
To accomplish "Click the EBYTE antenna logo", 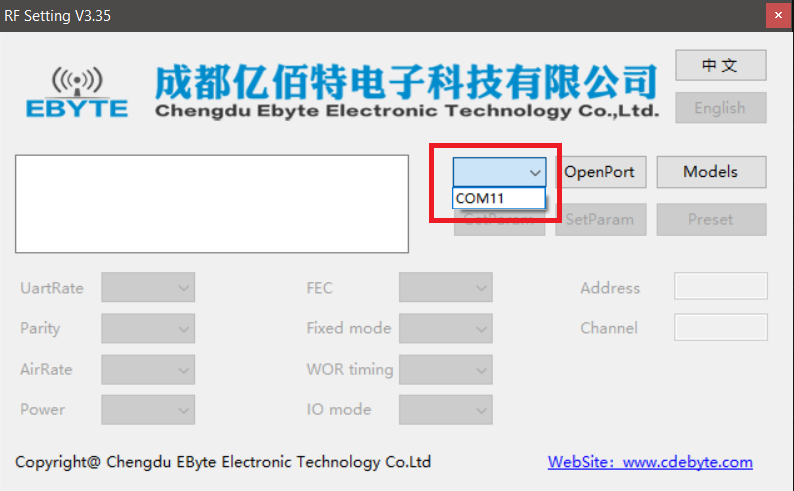I will point(77,92).
